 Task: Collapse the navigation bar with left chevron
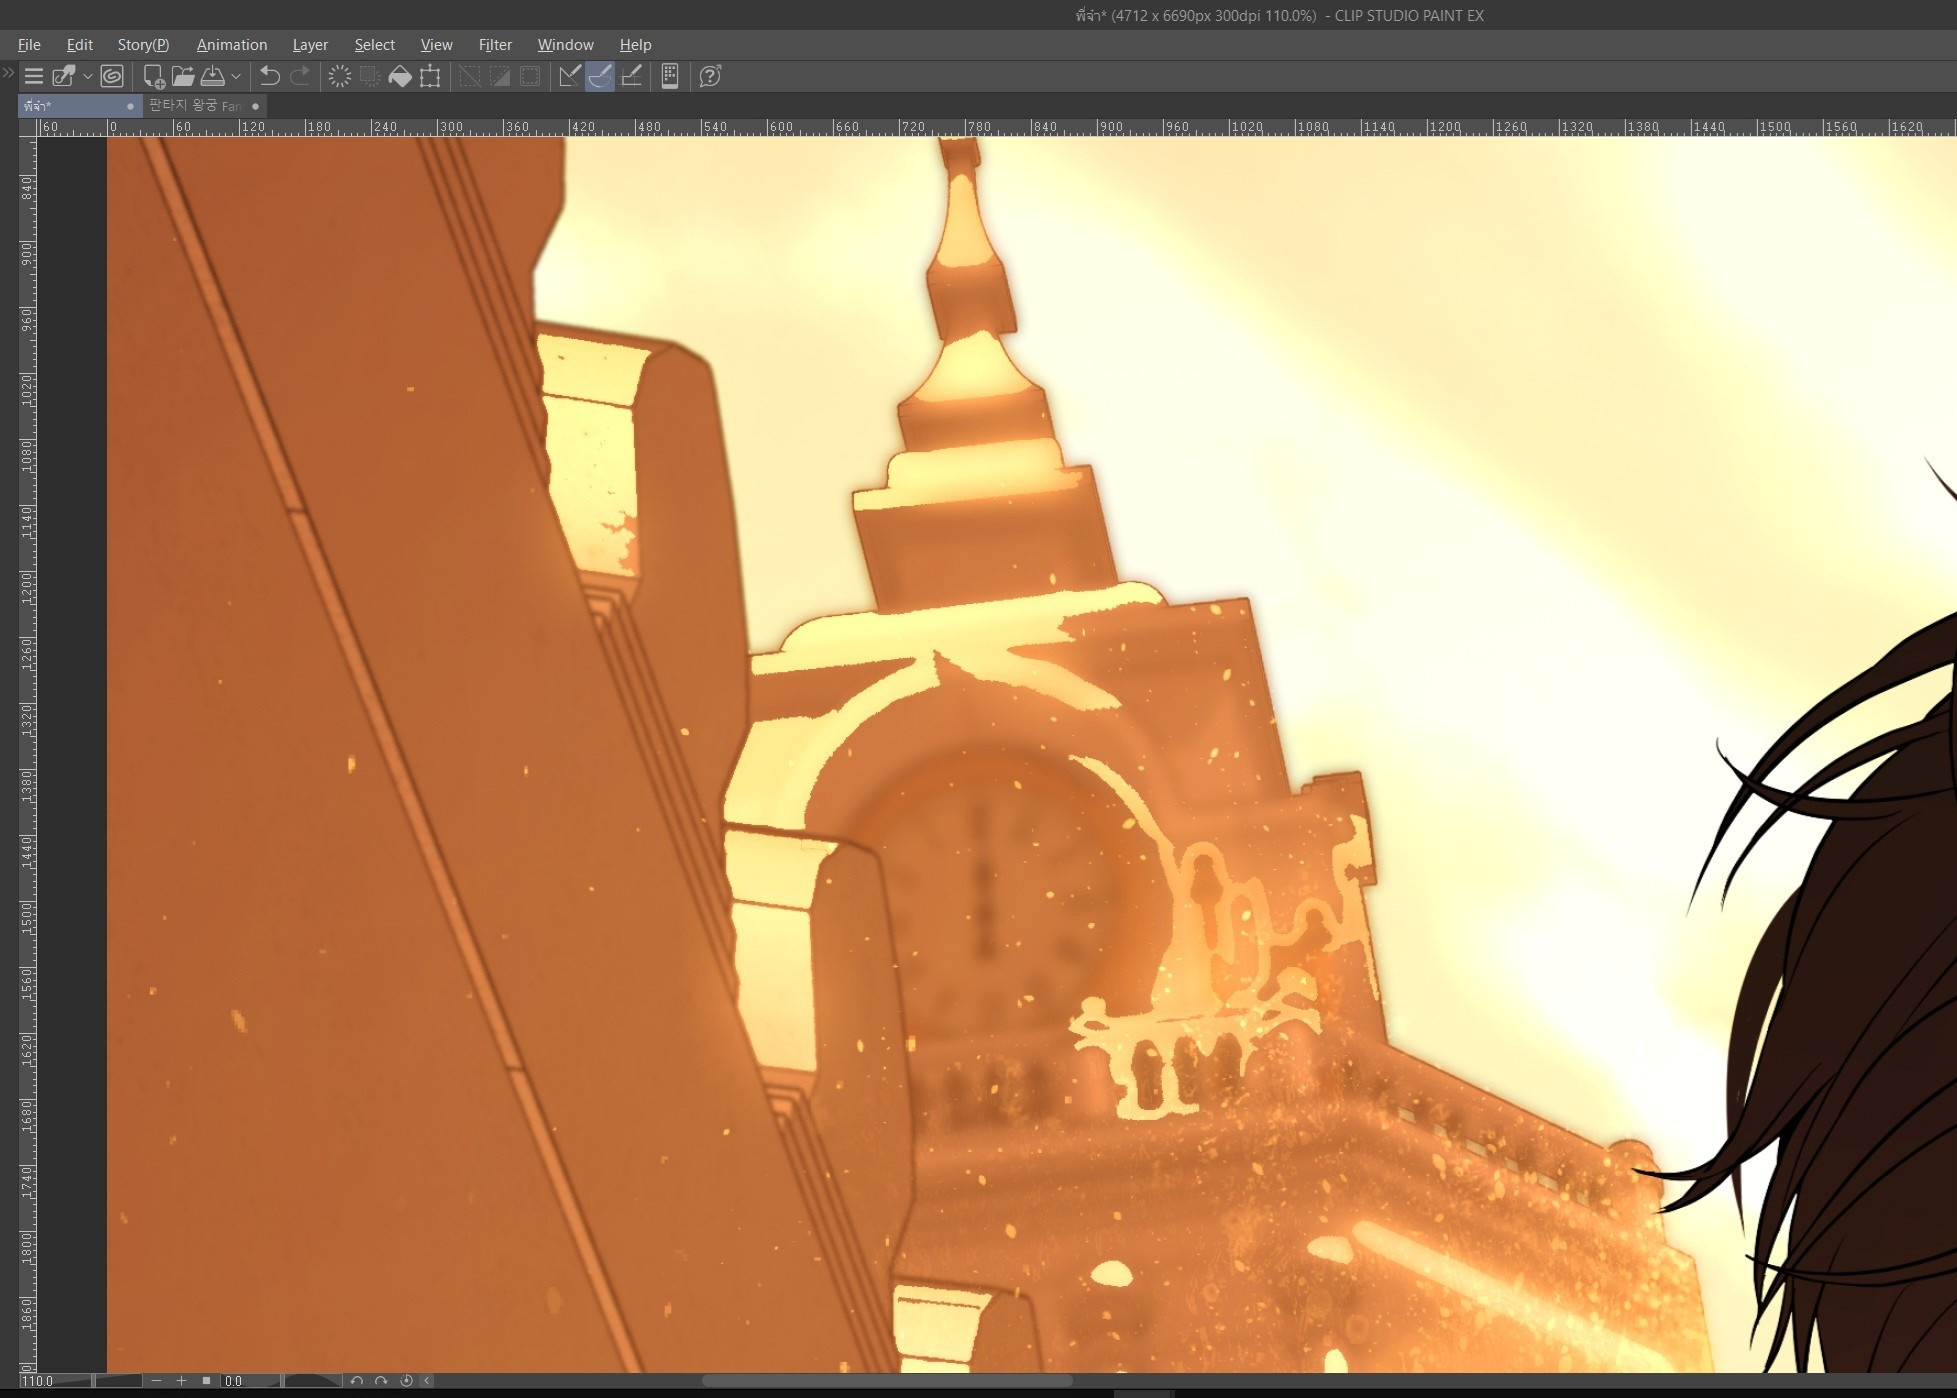click(x=427, y=1381)
